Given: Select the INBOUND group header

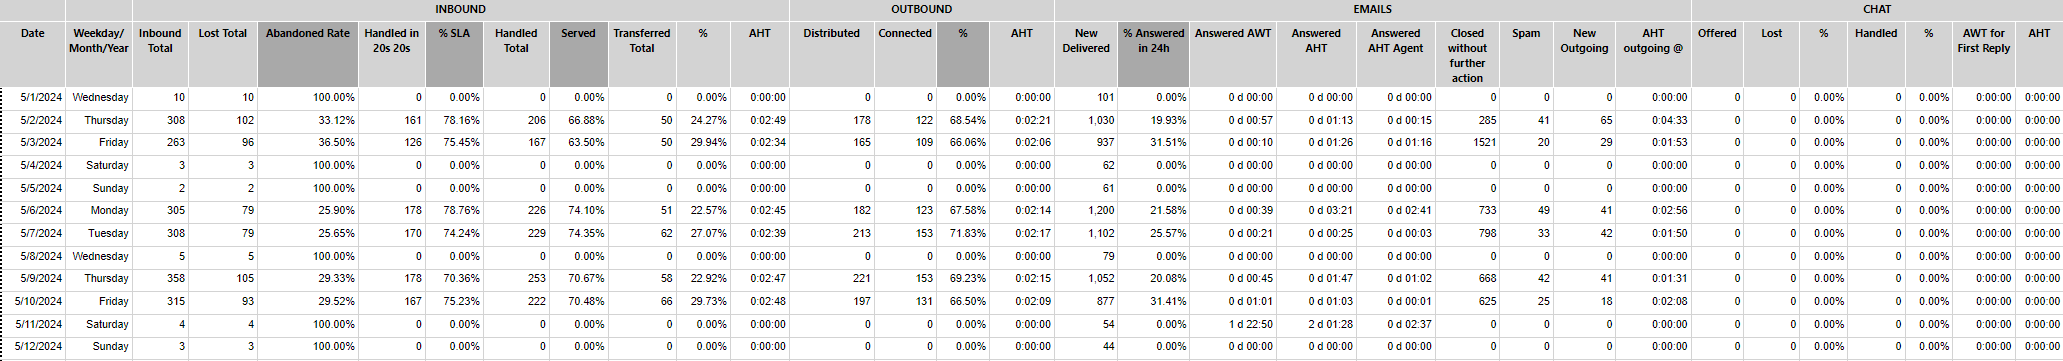Looking at the screenshot, I should (461, 10).
